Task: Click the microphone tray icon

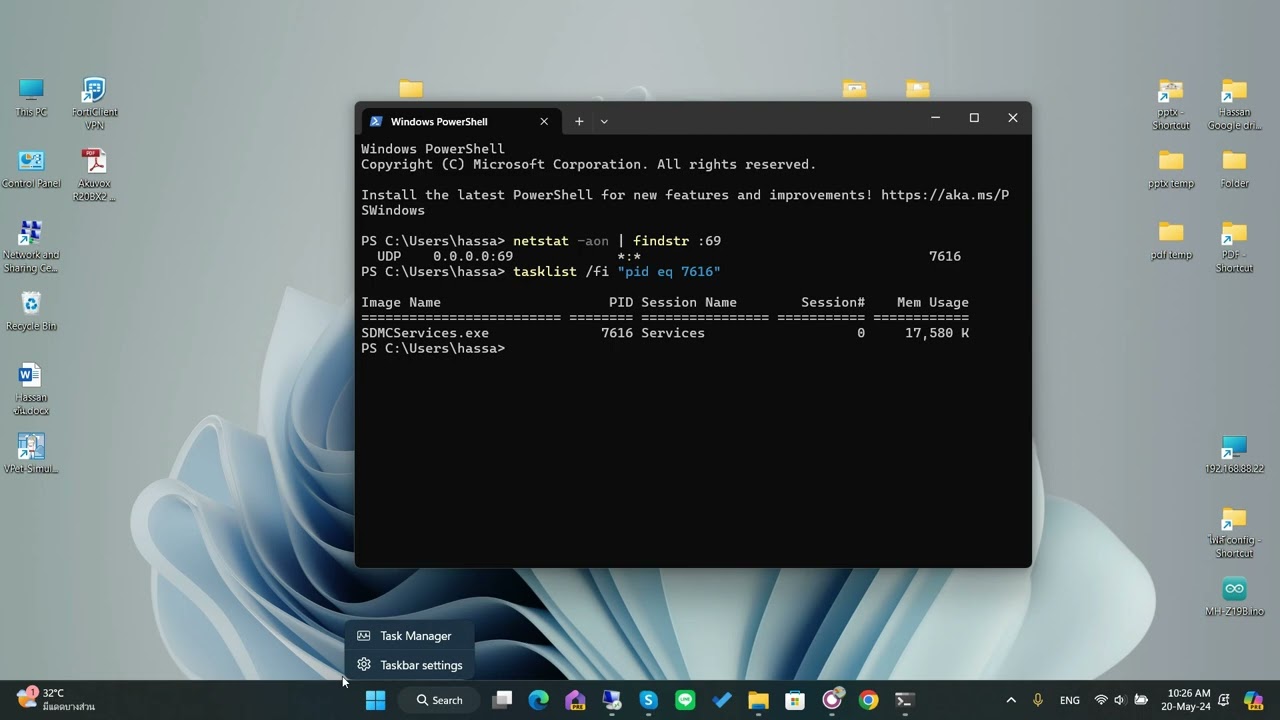Action: (1039, 700)
